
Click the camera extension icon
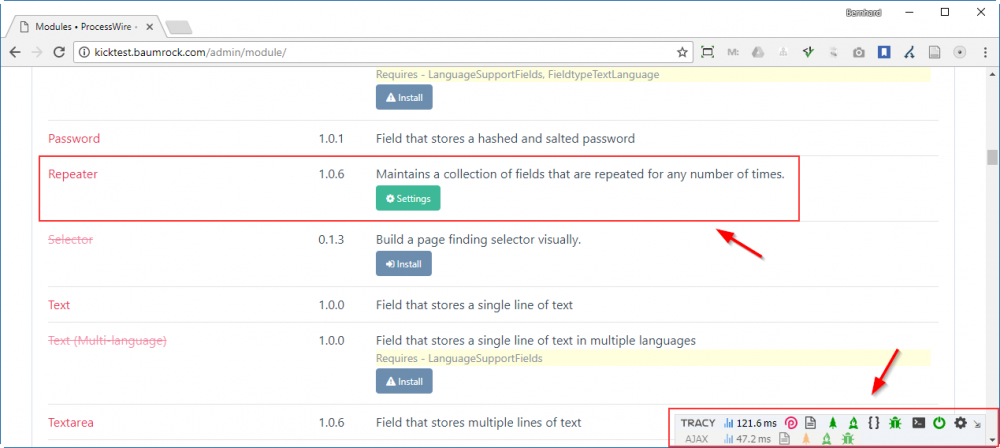pyautogui.click(x=859, y=52)
